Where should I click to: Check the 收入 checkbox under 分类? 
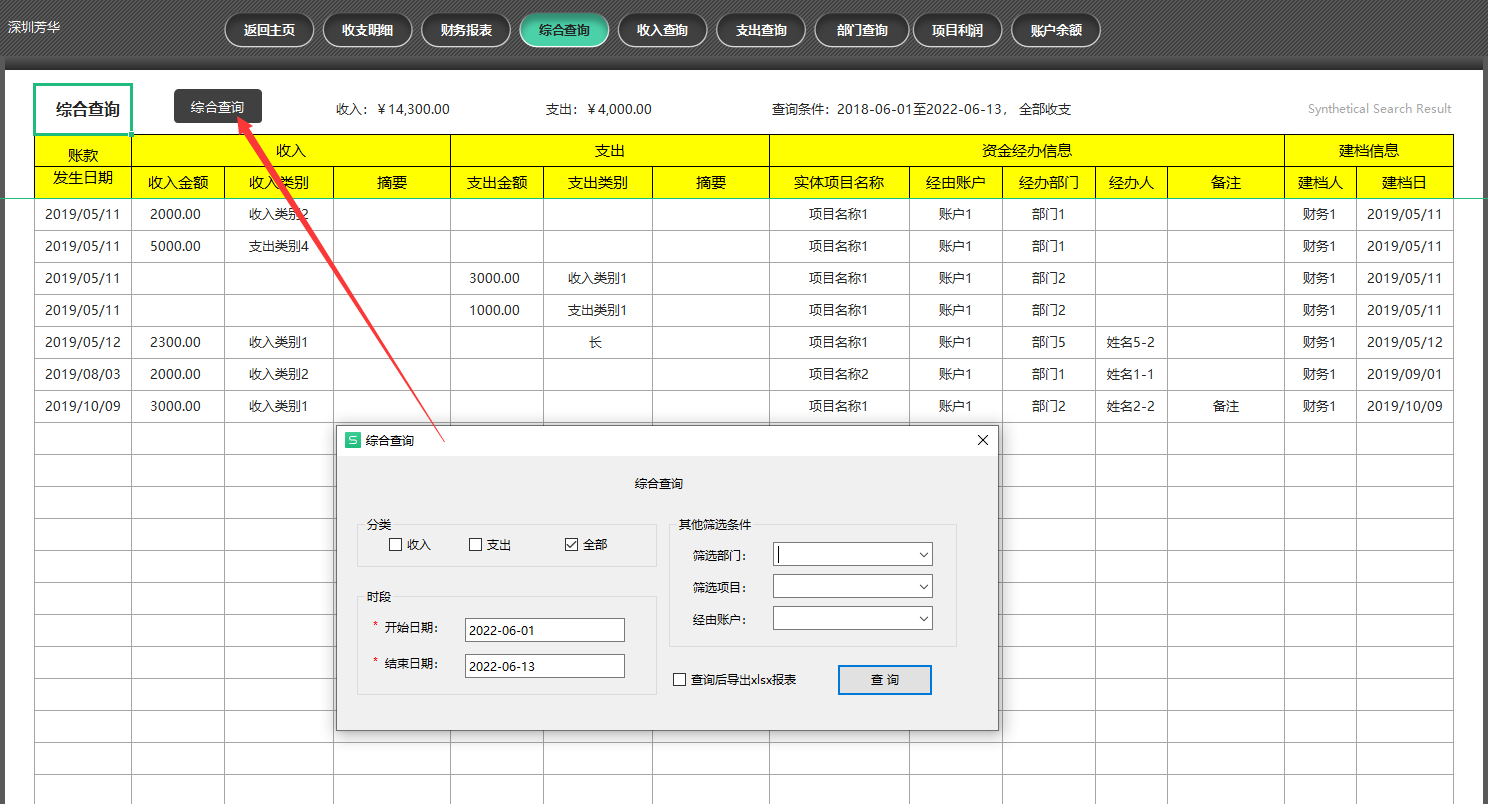point(395,545)
